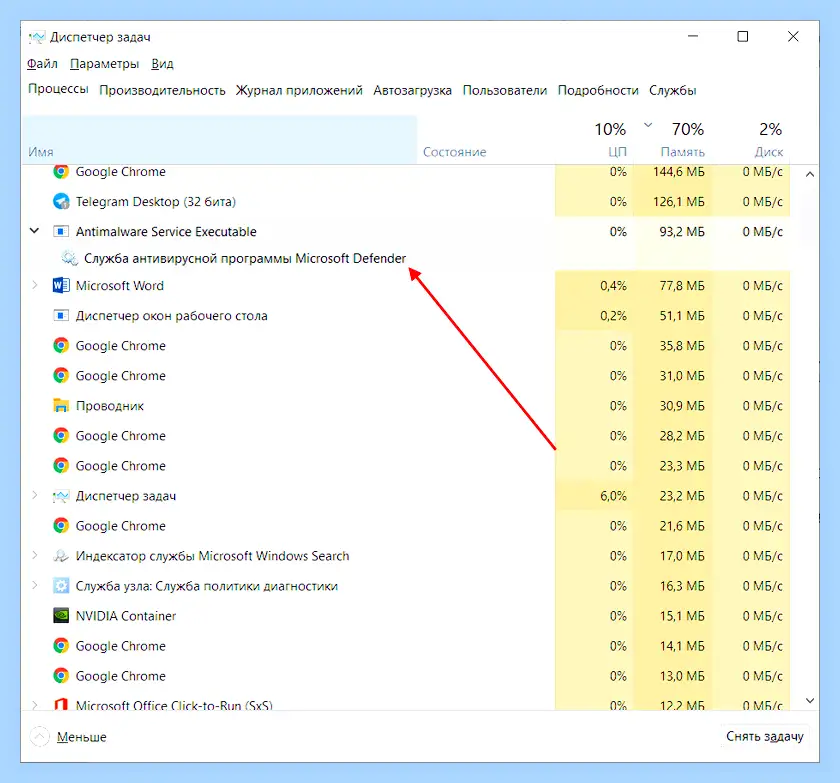Expand the Диспетчер задач process group
The width and height of the screenshot is (840, 783).
click(35, 495)
